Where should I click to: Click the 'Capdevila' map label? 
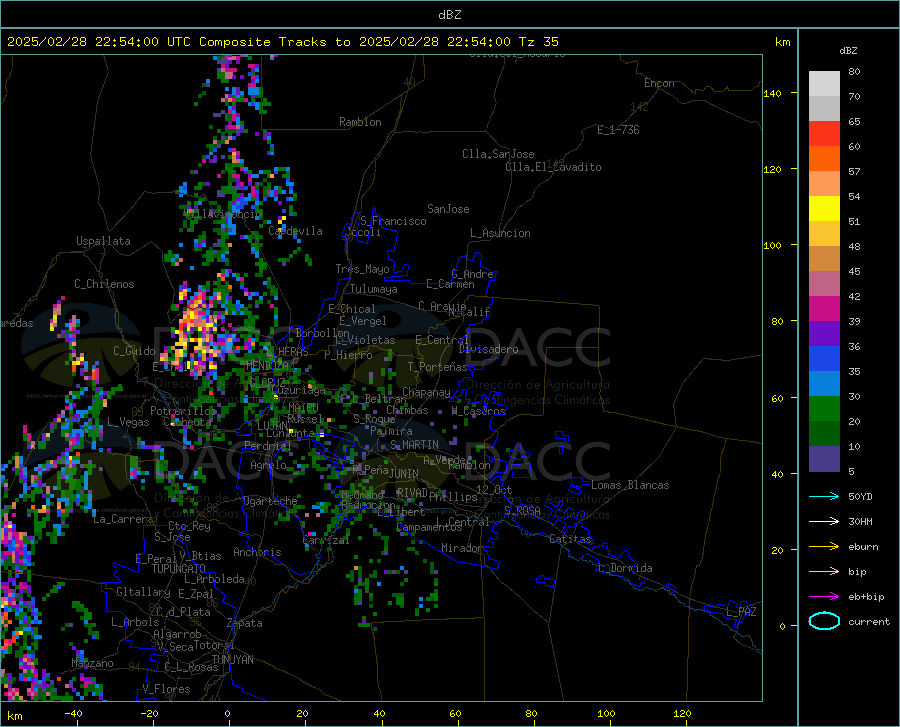pos(295,231)
